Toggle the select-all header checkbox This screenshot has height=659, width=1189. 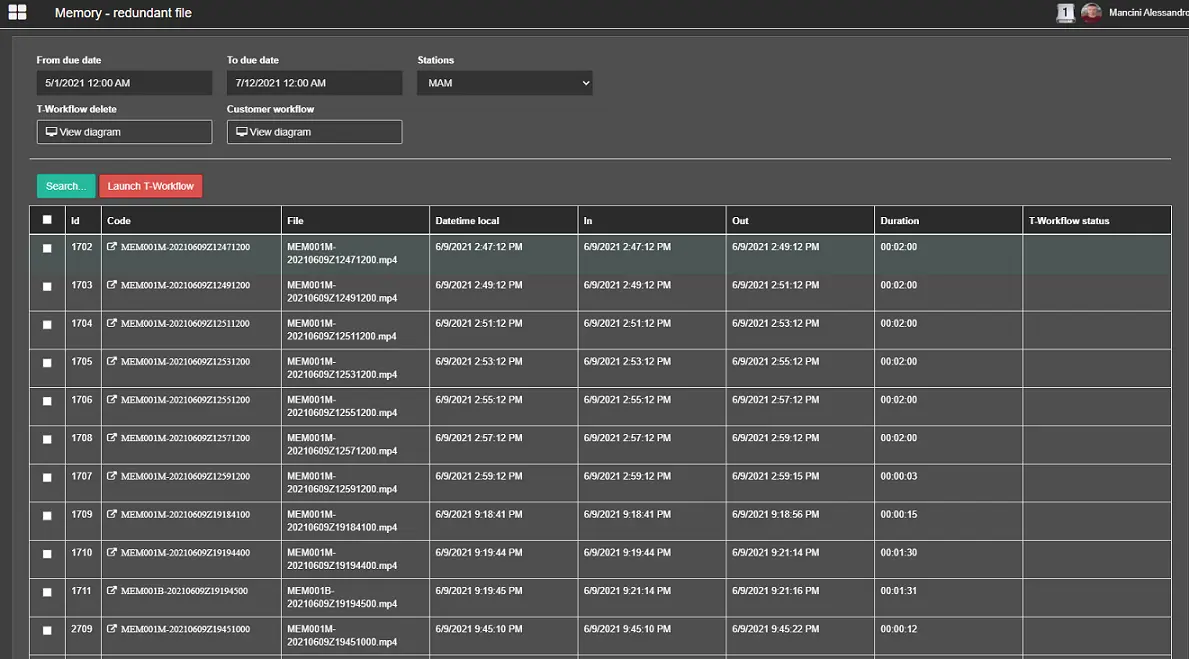click(x=47, y=220)
